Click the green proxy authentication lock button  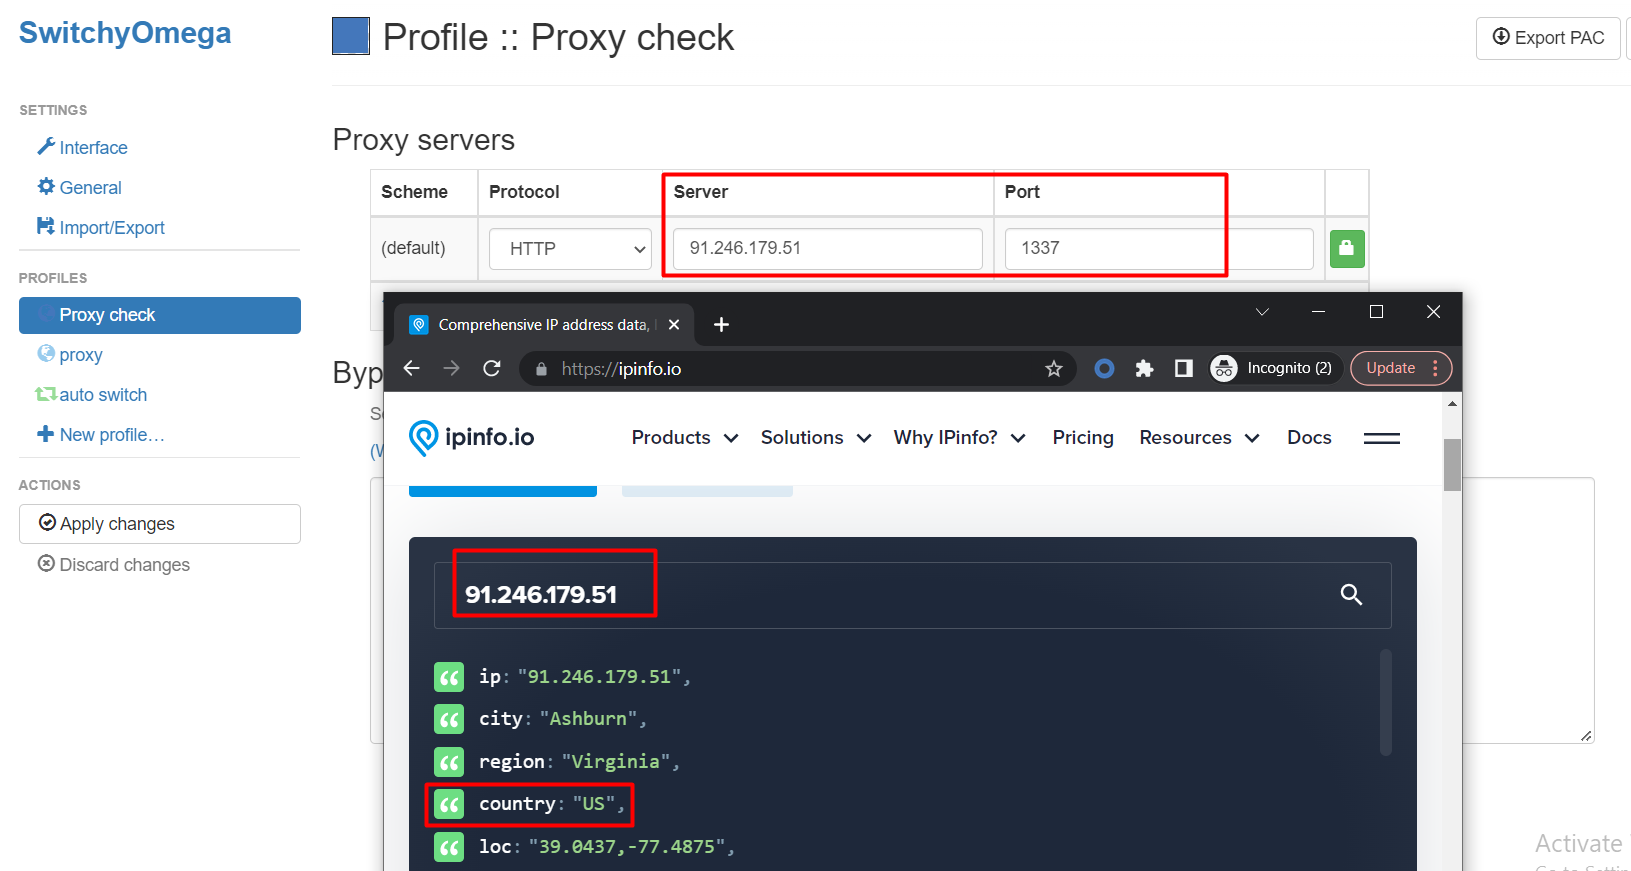(1347, 249)
